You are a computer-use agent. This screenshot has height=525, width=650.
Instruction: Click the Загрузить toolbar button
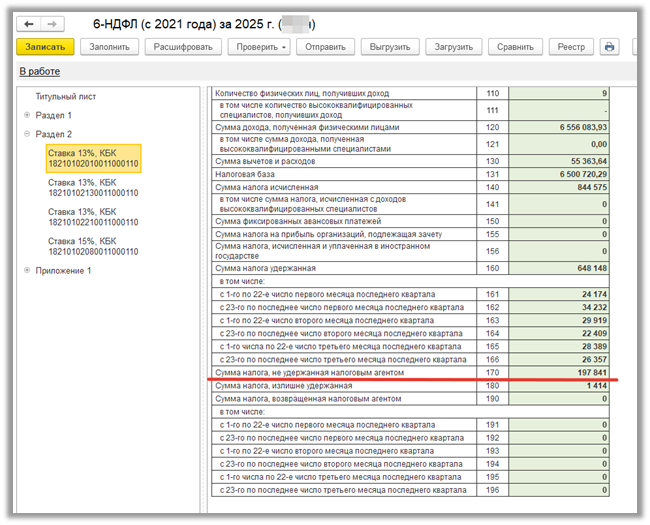click(x=452, y=47)
